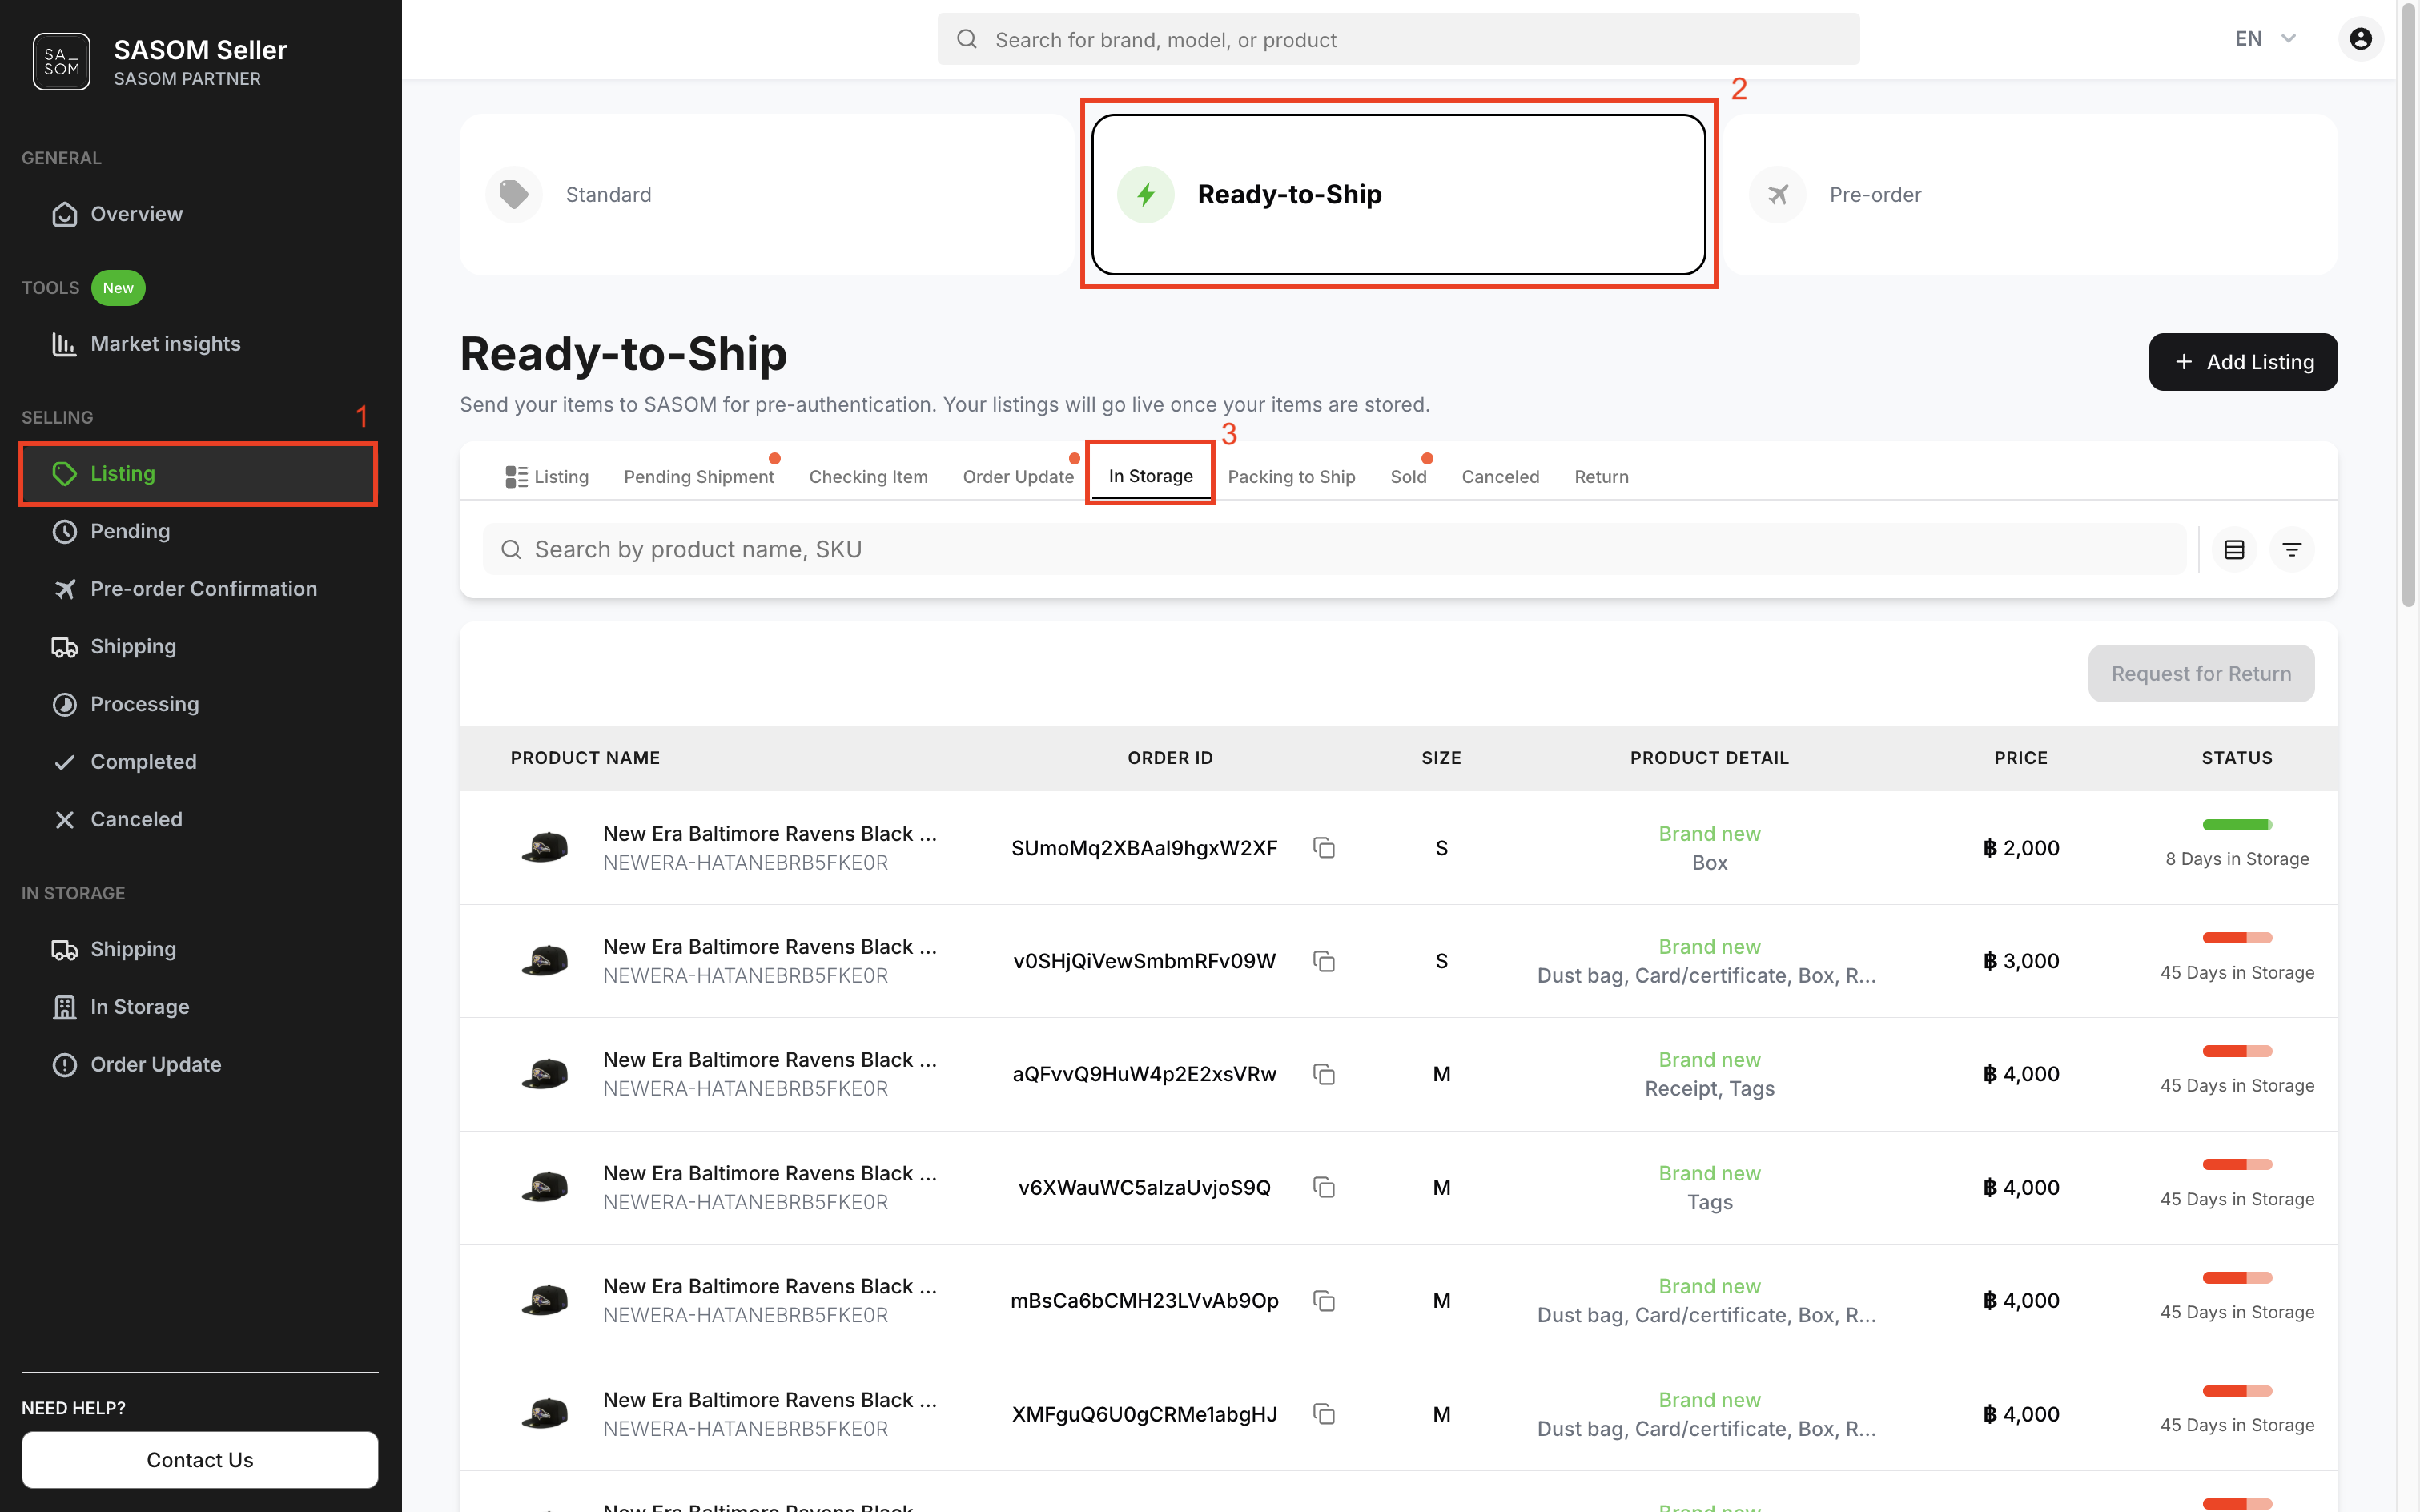Select the Ready-to-Ship listing type card
This screenshot has width=2420, height=1512.
(x=1398, y=194)
